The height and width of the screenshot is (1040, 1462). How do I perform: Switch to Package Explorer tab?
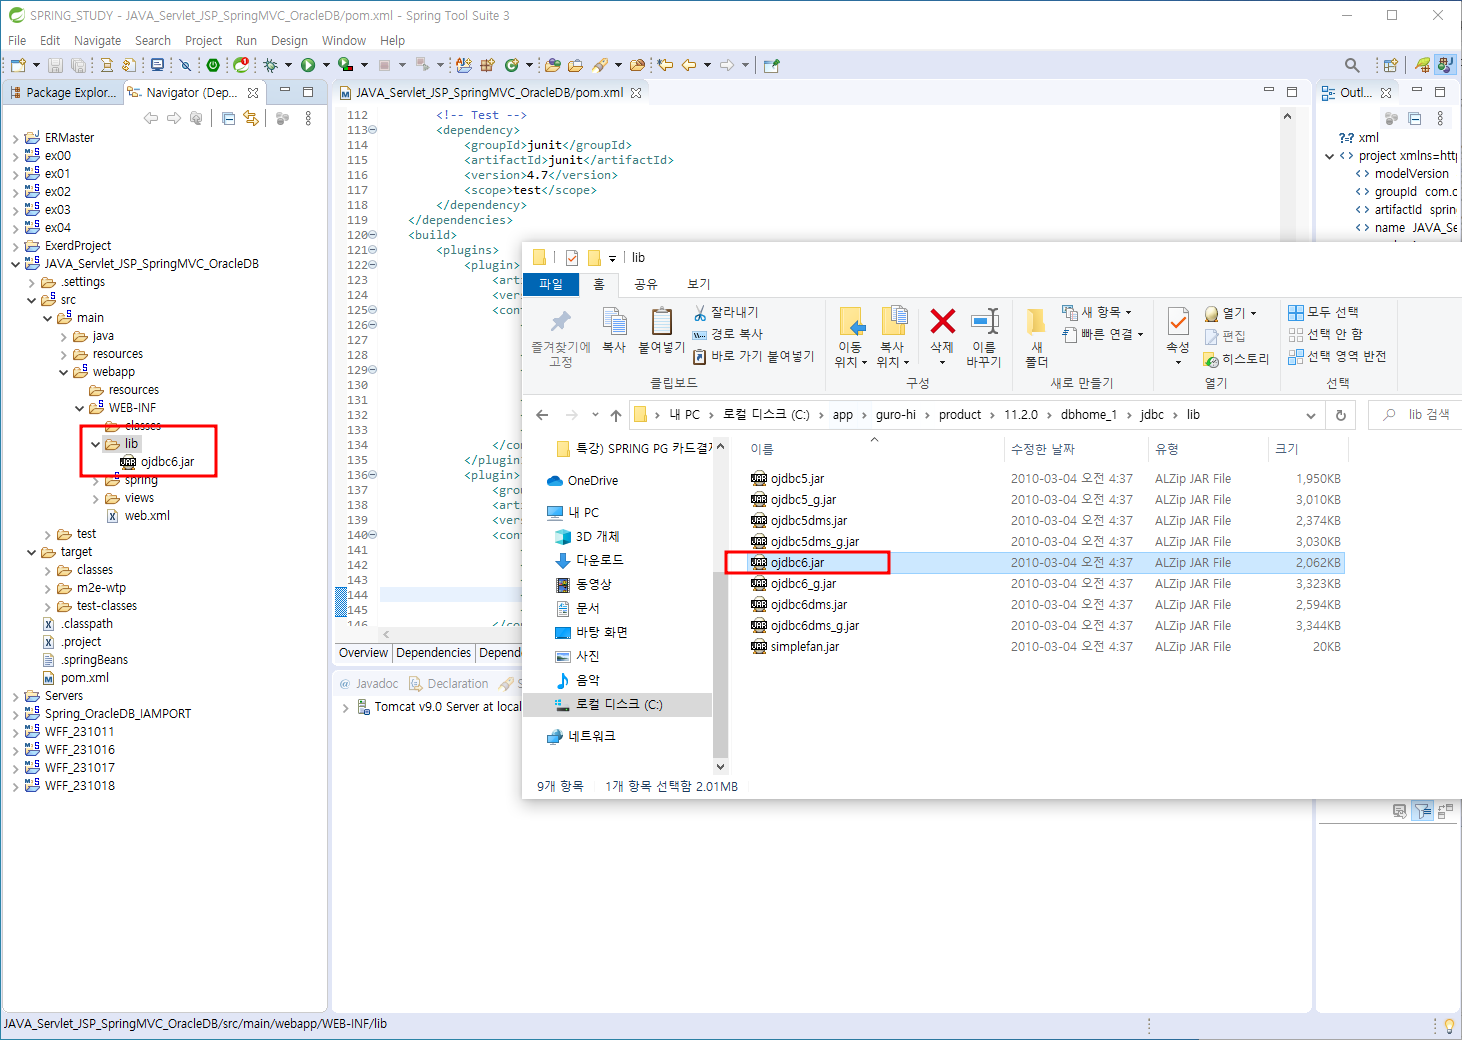click(x=62, y=92)
